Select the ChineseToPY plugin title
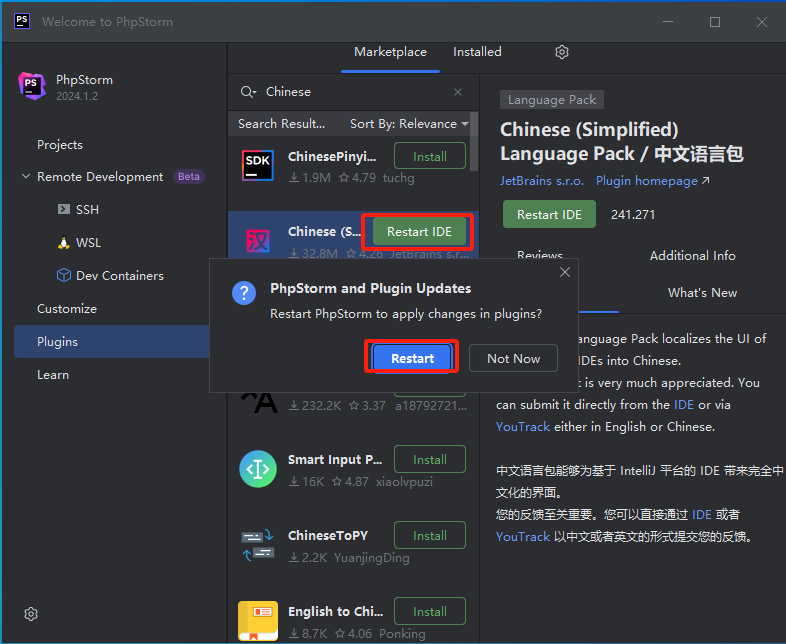Screen dimensions: 786x644 point(328,536)
